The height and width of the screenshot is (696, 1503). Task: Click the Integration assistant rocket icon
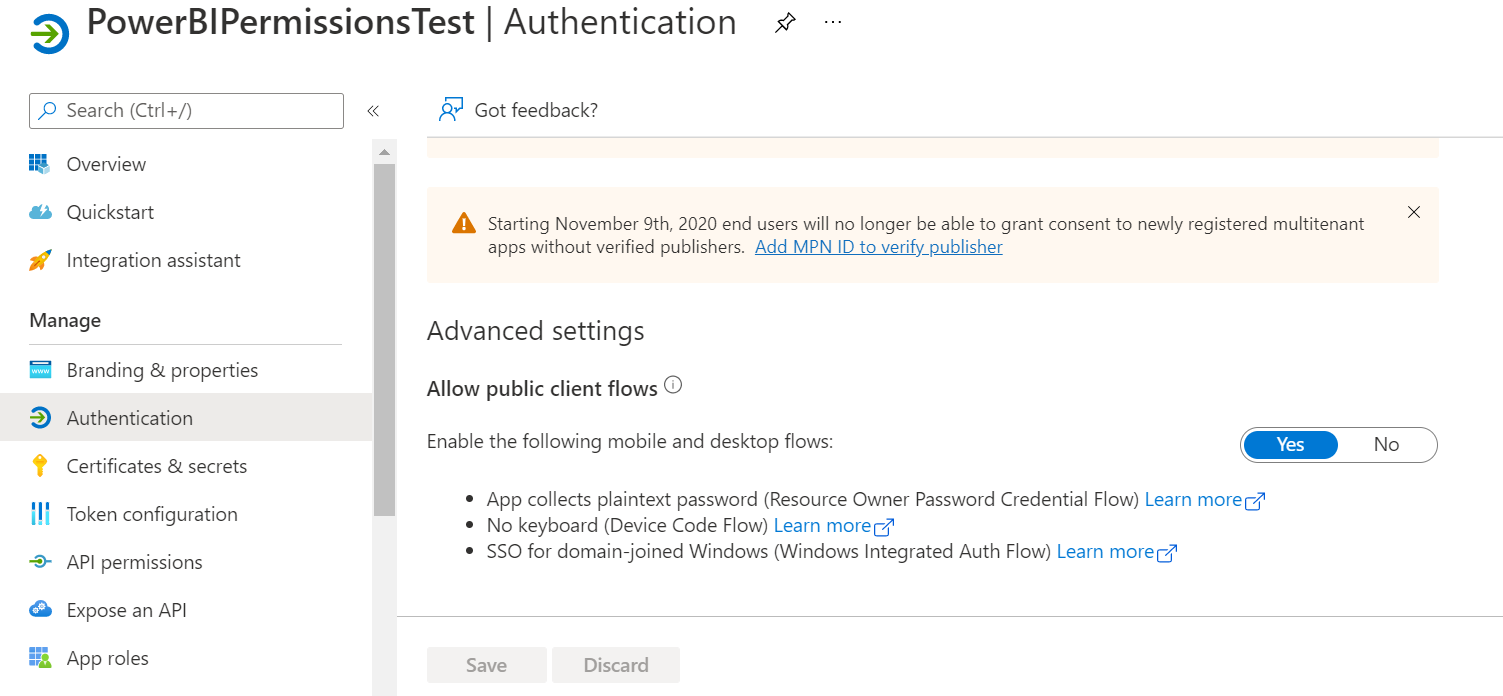coord(41,259)
